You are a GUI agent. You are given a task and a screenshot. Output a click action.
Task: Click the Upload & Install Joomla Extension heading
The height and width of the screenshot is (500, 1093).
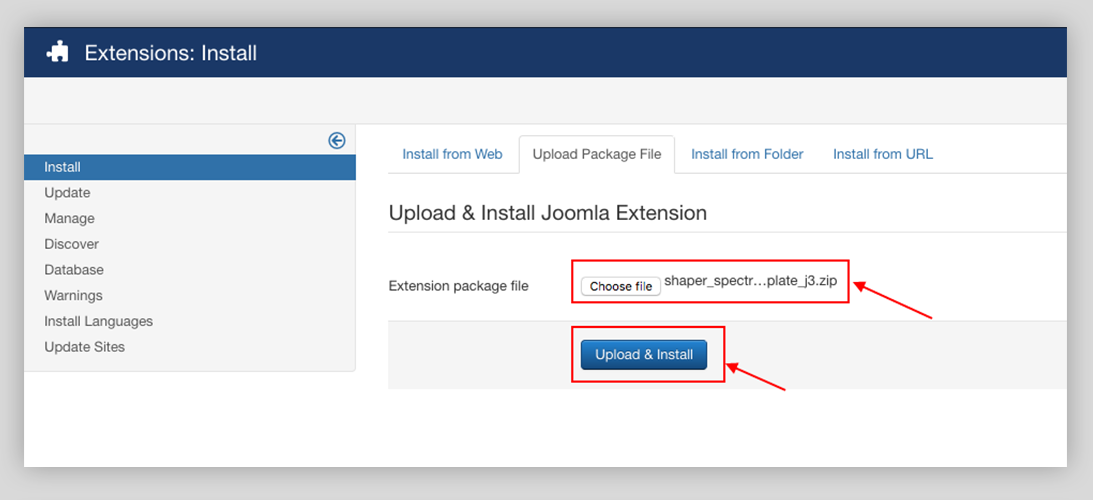pos(547,213)
